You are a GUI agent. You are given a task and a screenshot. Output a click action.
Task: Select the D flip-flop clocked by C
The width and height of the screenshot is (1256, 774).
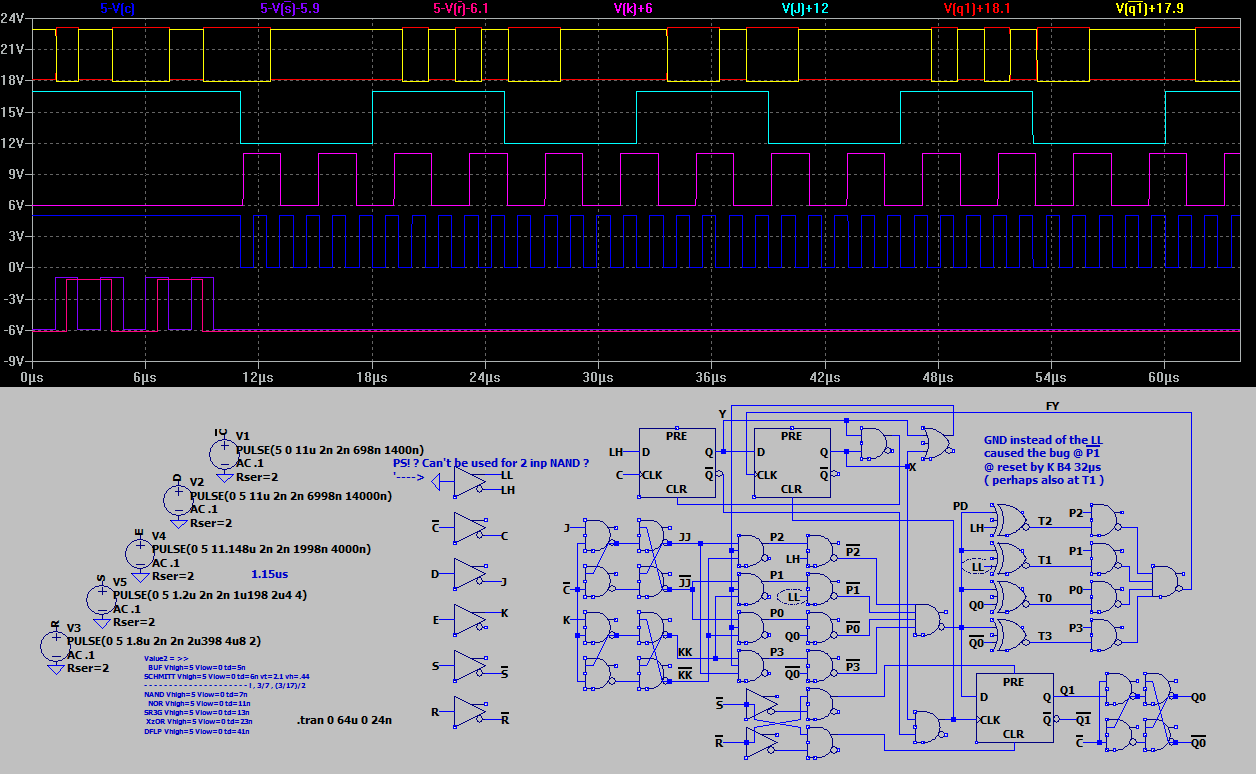pyautogui.click(x=677, y=465)
